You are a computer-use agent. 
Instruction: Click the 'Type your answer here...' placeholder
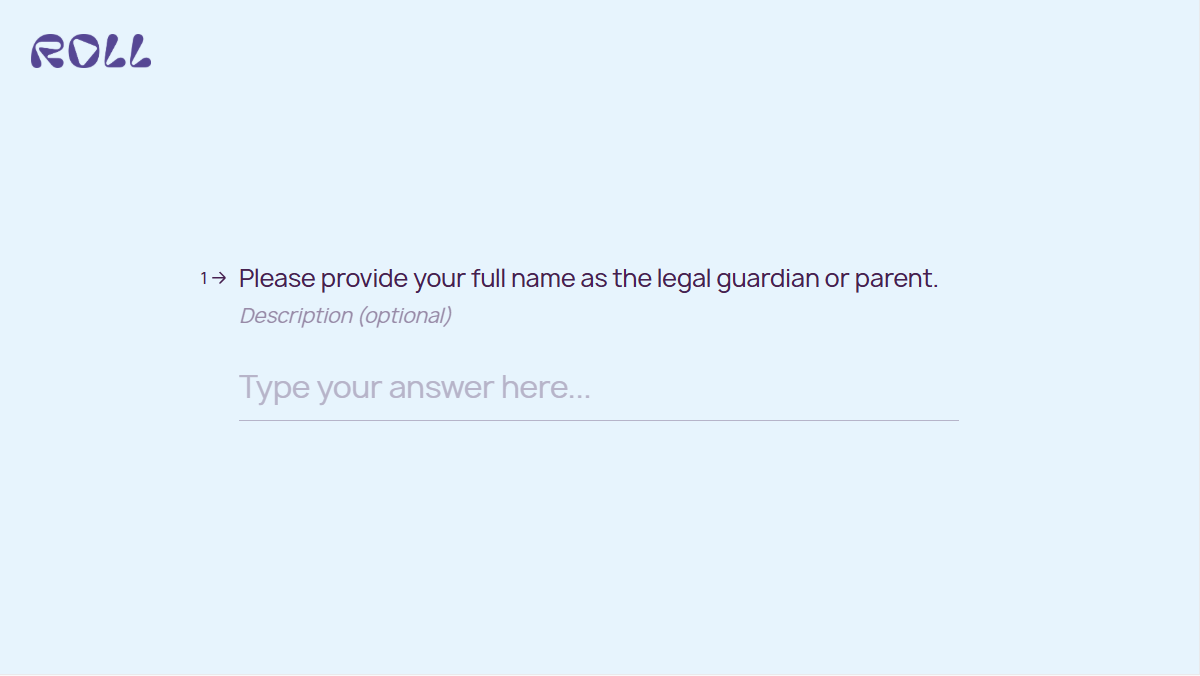click(x=414, y=387)
